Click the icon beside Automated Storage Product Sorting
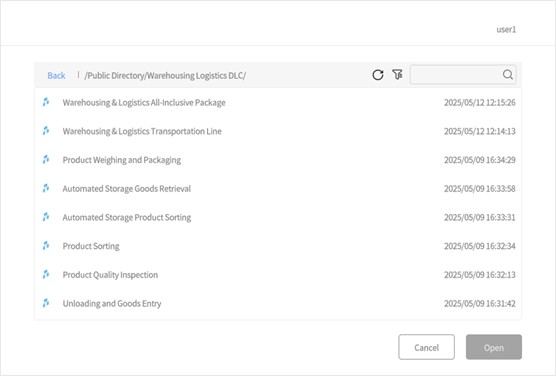Viewport: 556px width, 376px height. 46,217
